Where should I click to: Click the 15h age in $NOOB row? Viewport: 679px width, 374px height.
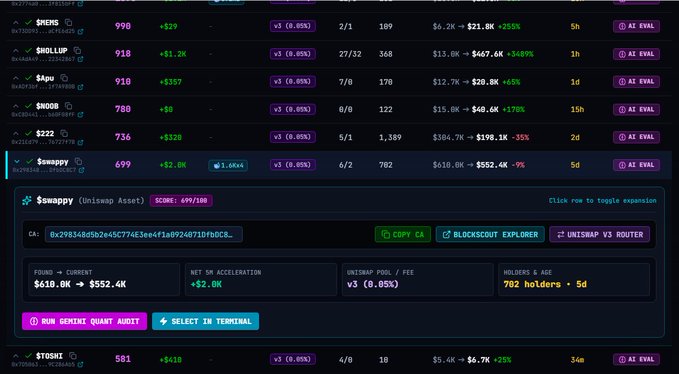(577, 110)
